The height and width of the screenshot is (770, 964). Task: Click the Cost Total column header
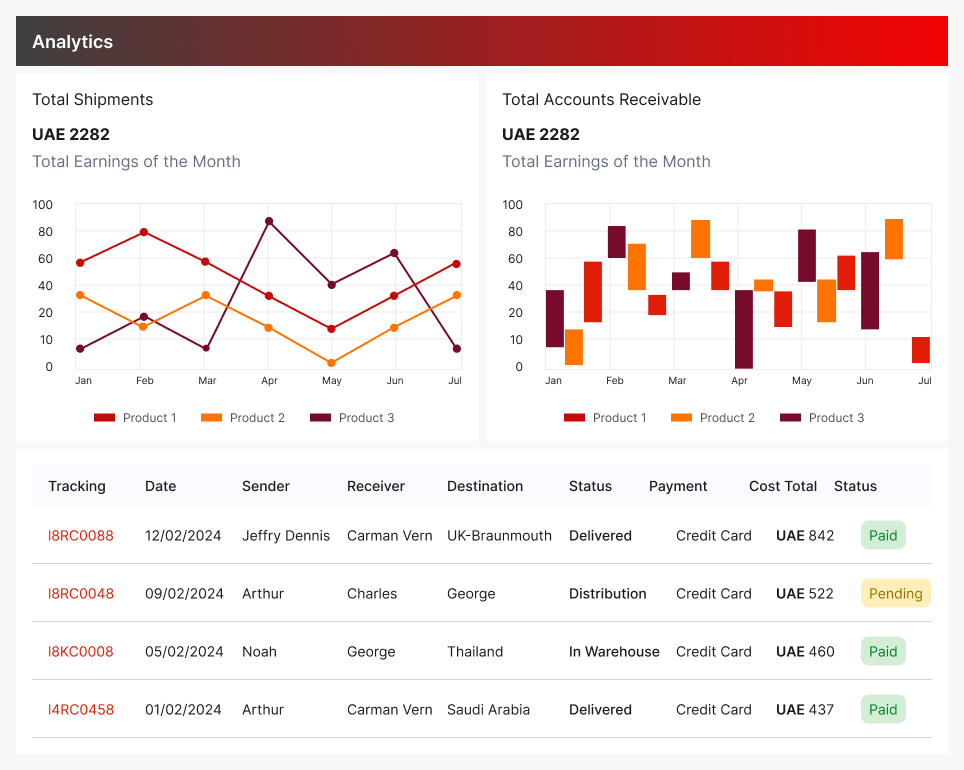point(783,487)
